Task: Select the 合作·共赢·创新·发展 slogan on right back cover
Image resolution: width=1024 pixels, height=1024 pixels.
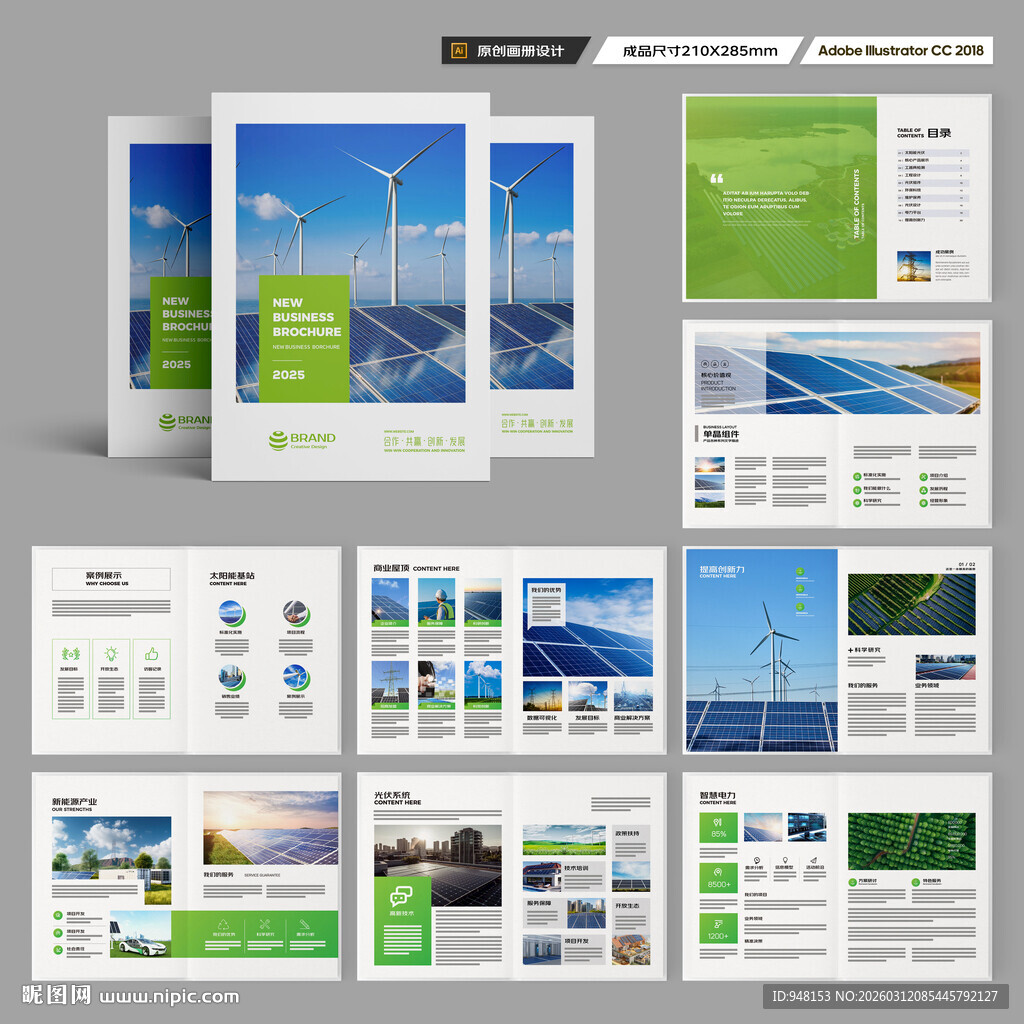Action: (x=537, y=423)
